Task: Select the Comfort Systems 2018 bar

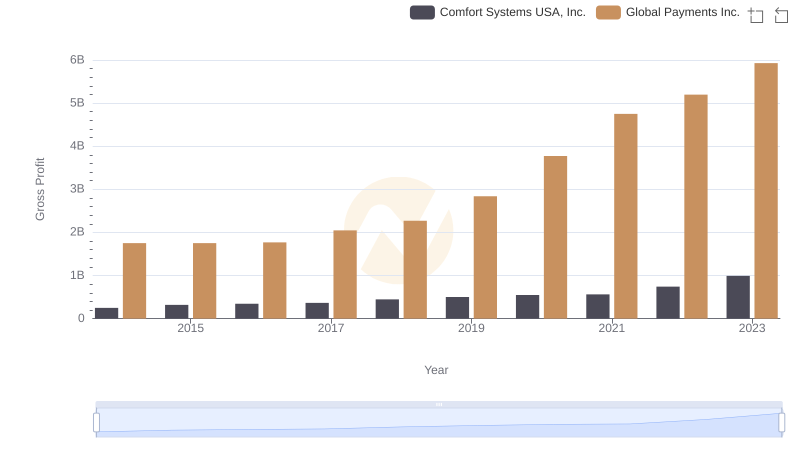Action: [x=387, y=309]
